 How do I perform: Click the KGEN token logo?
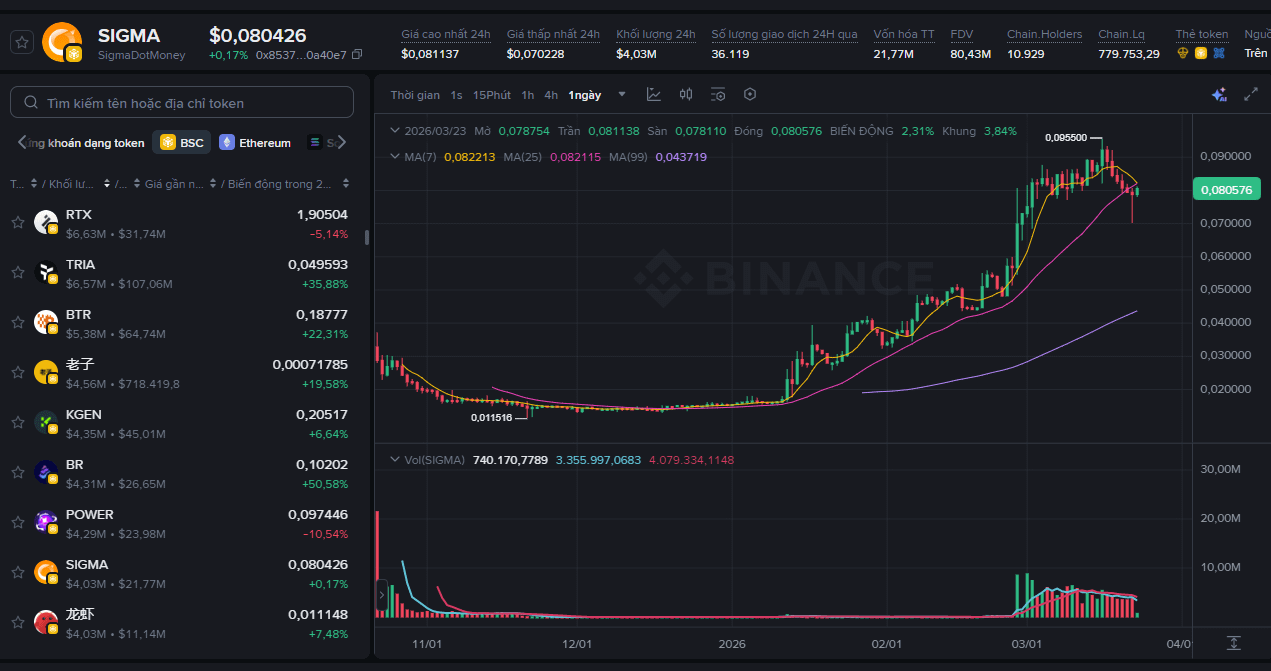click(46, 422)
